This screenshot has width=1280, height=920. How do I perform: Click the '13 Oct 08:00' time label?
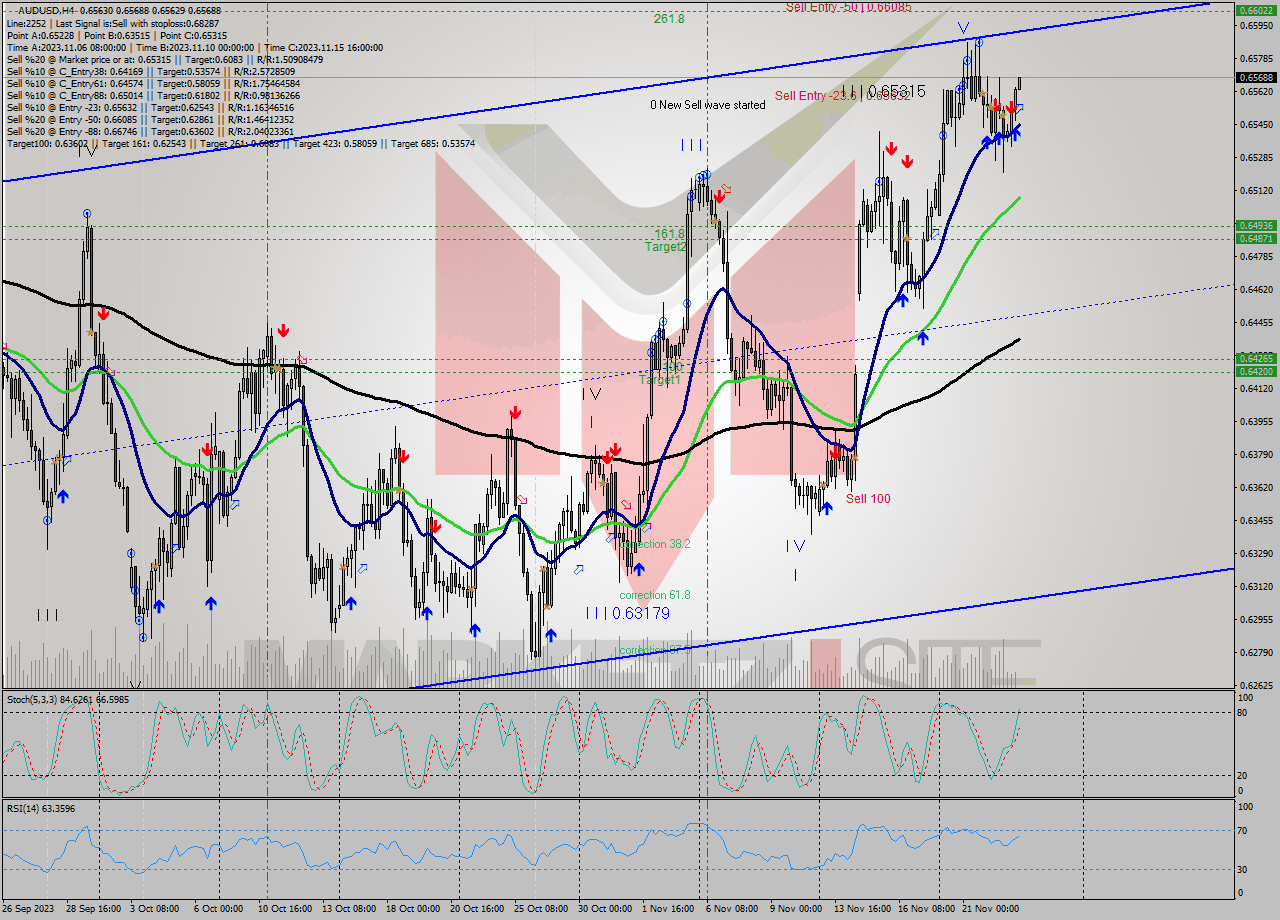(347, 909)
